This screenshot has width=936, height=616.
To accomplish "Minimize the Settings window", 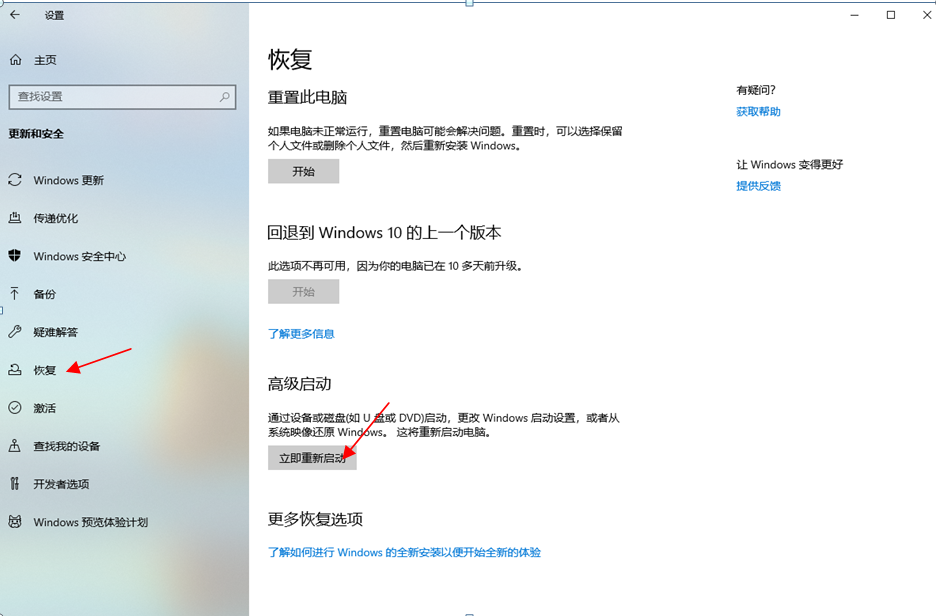I will (x=855, y=15).
